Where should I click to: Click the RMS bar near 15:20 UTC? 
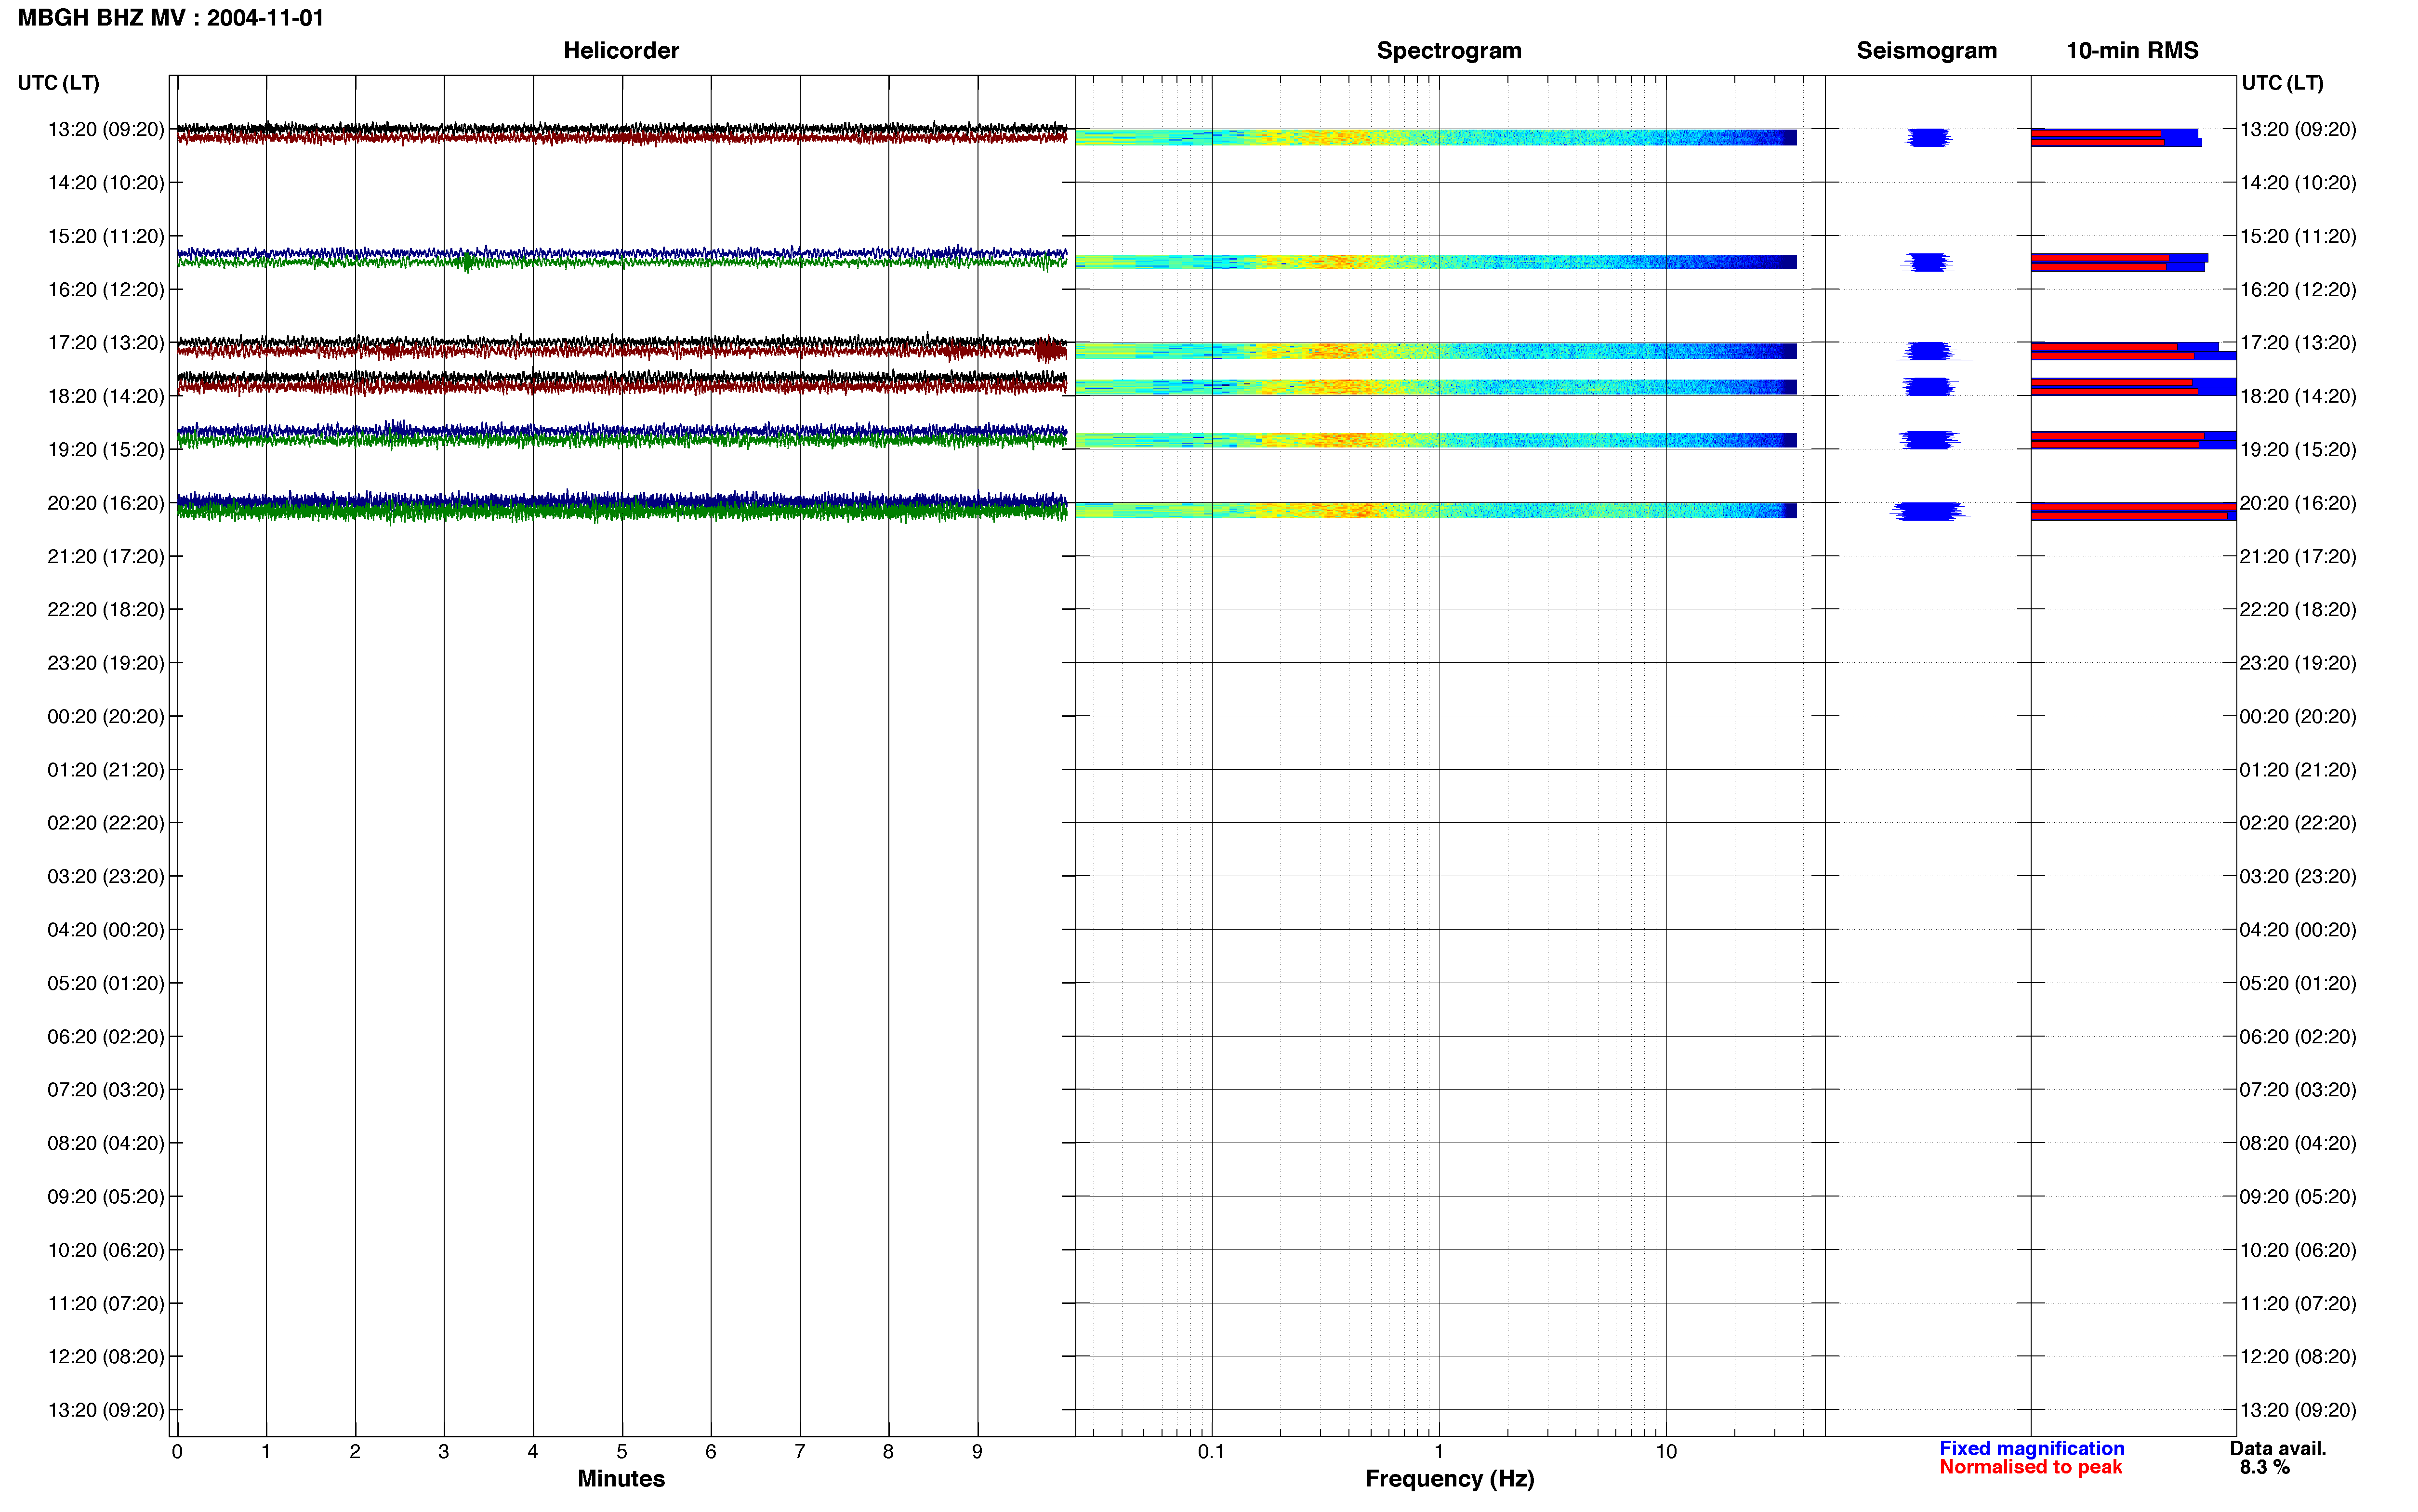click(2119, 262)
